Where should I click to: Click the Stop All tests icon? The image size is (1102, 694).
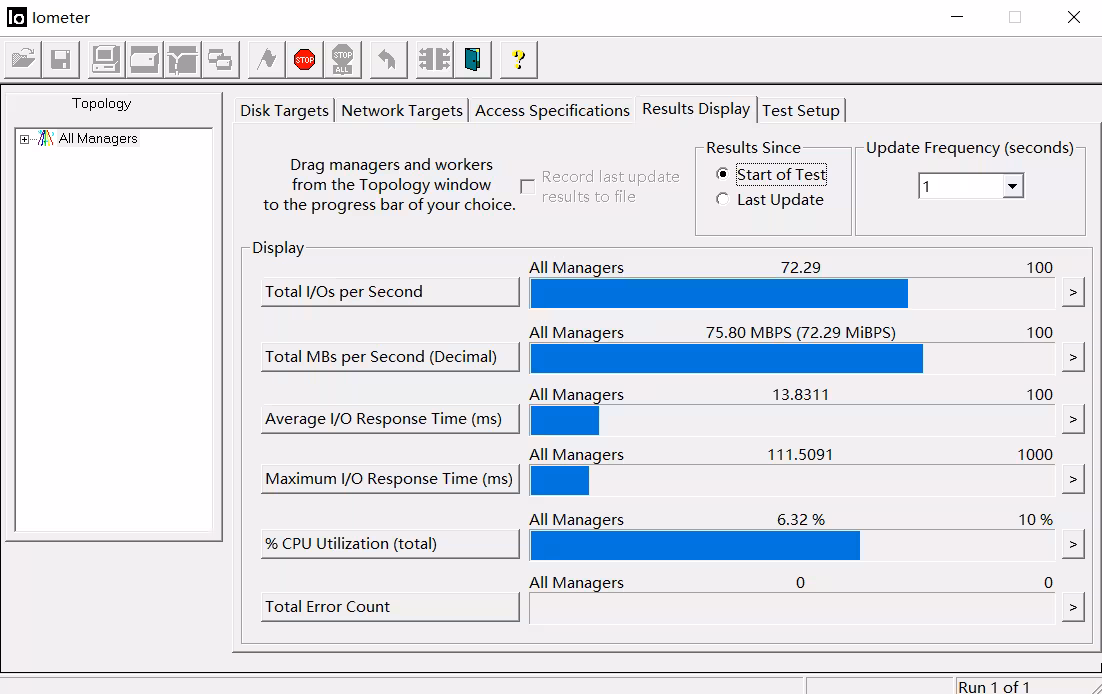[342, 59]
